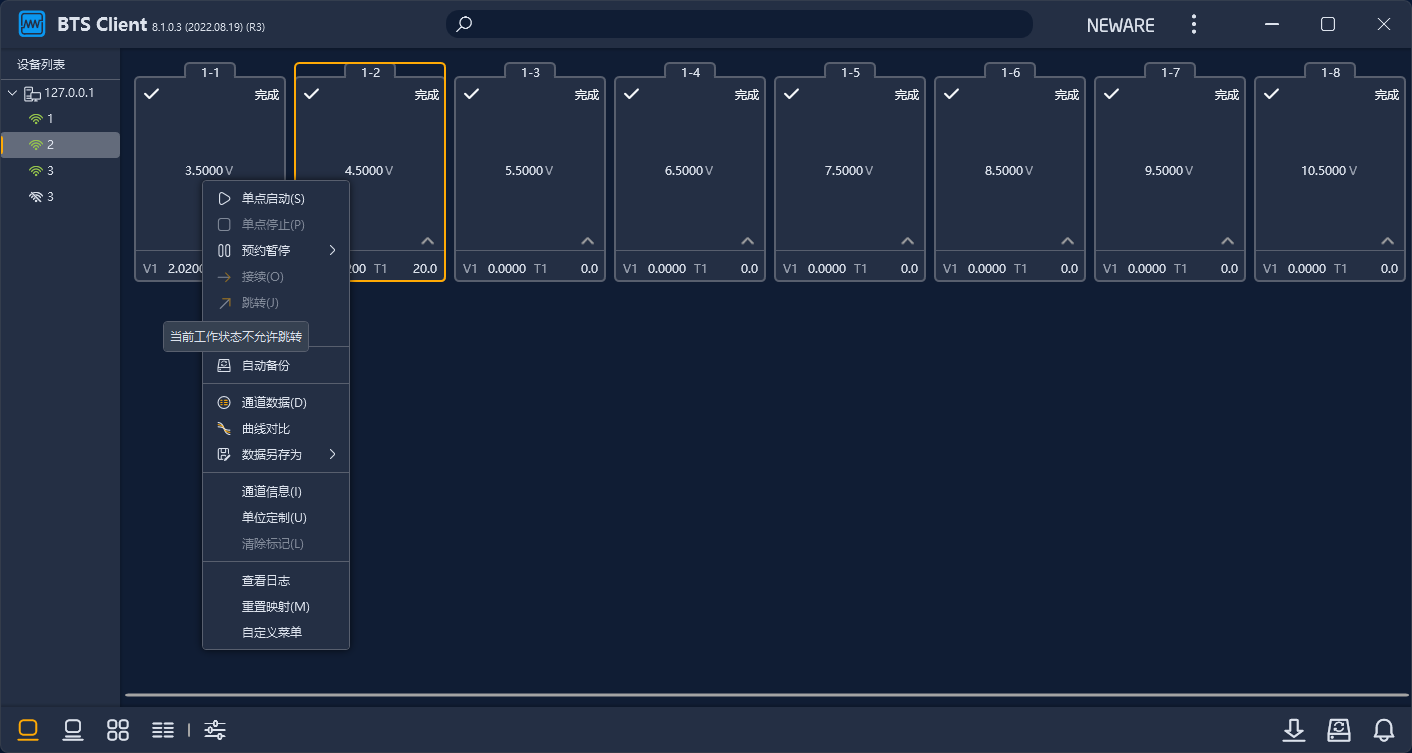Screen dimensions: 1412x753
Task: Expand channel 1-3 details chevron
Action: (588, 241)
